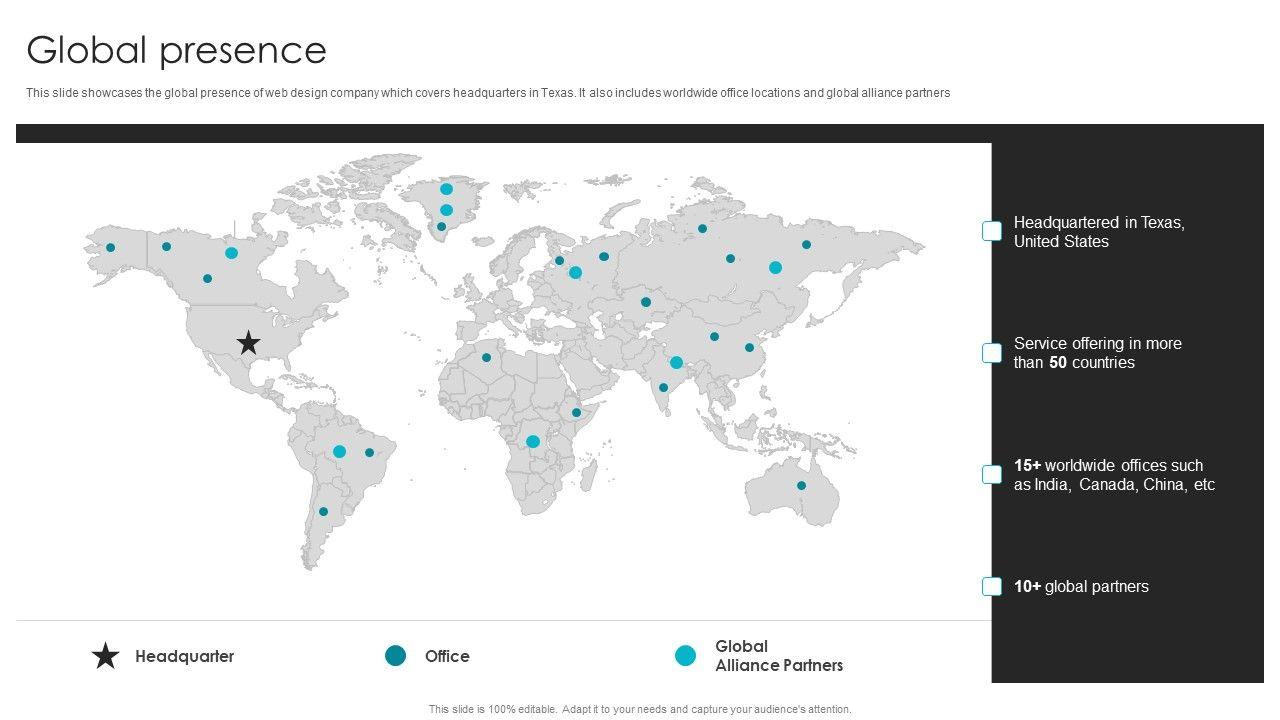Select the cyan Global Alliance Partners legend dot

point(685,656)
